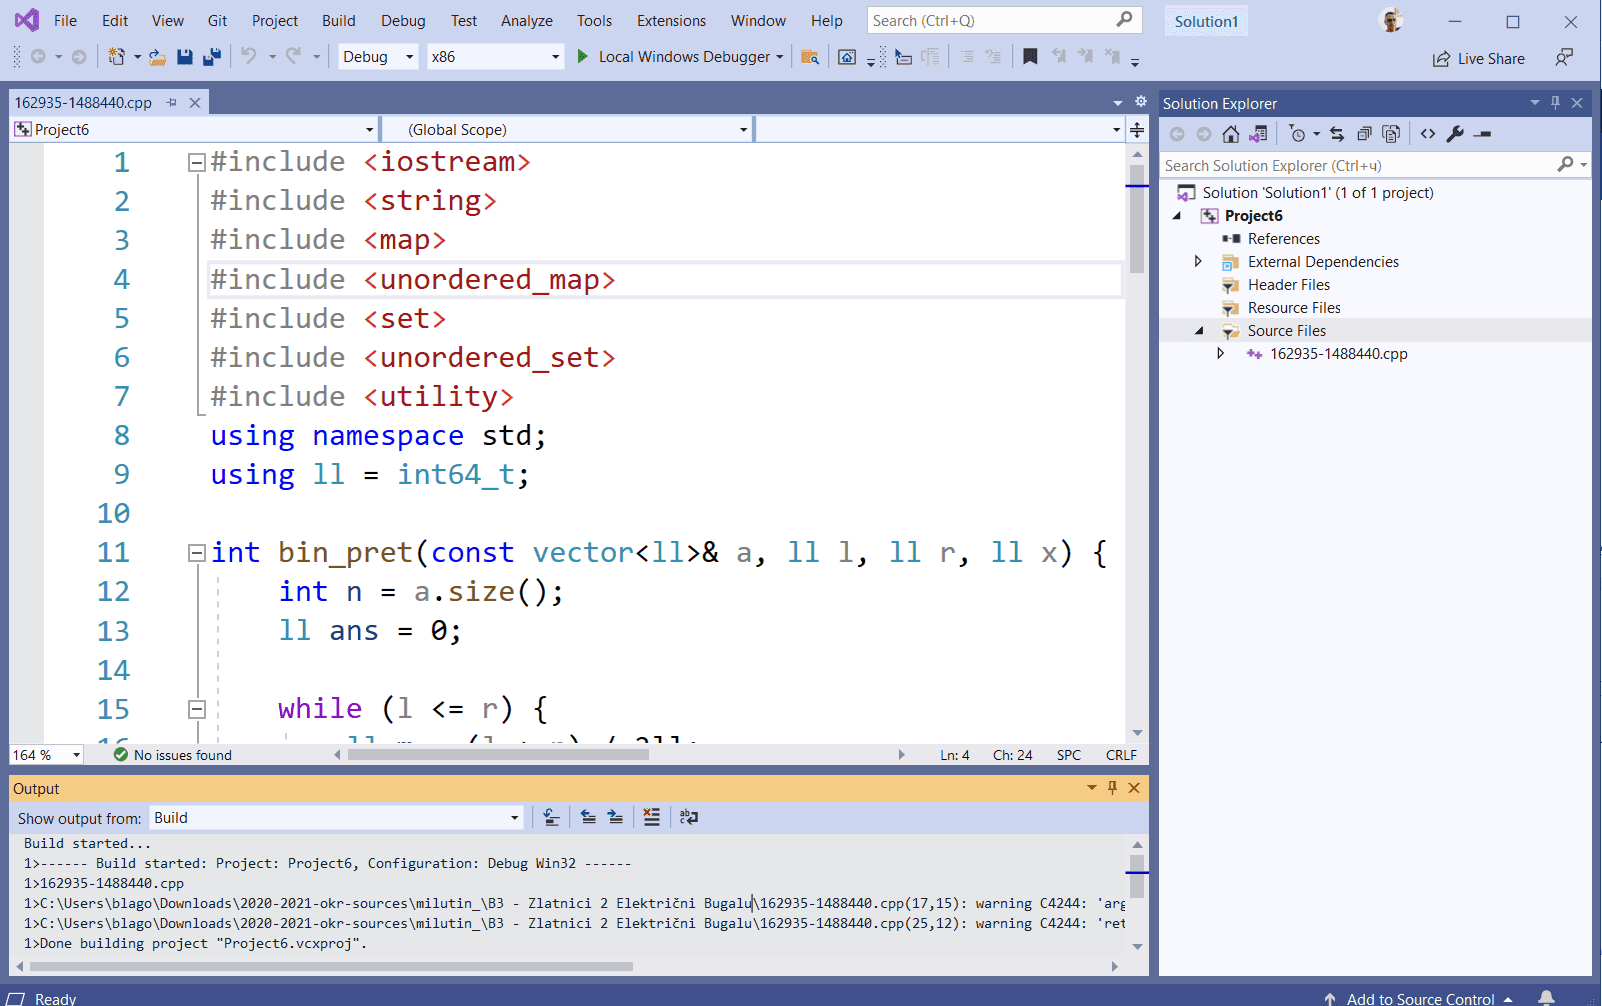Click the Live Share button
The height and width of the screenshot is (1006, 1602).
(x=1479, y=59)
